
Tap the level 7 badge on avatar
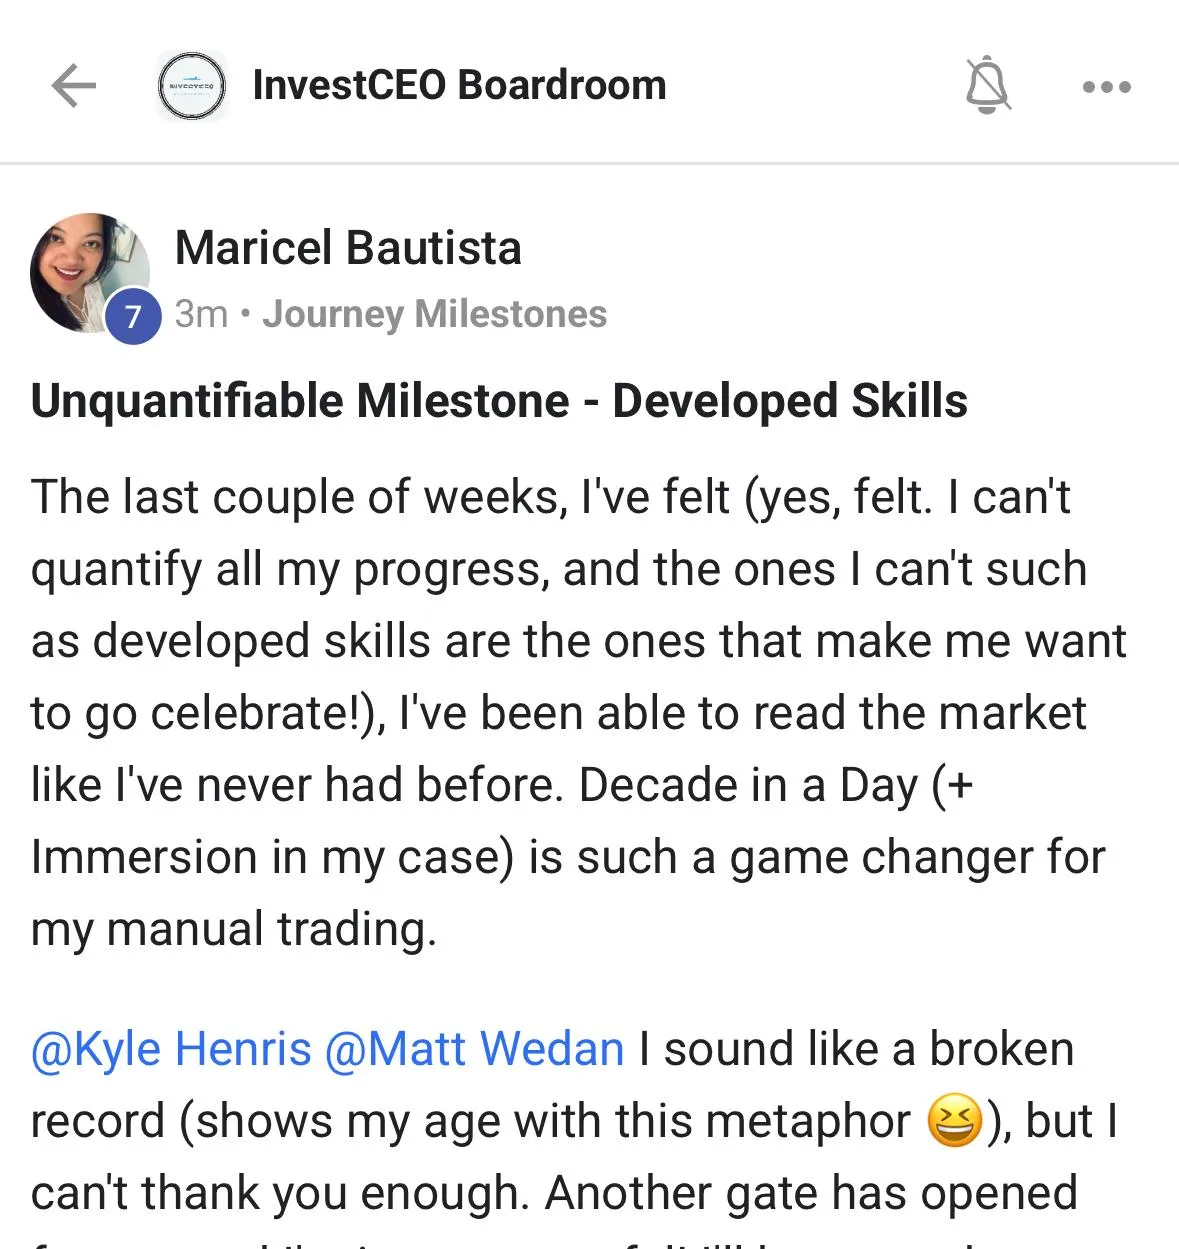(x=134, y=317)
